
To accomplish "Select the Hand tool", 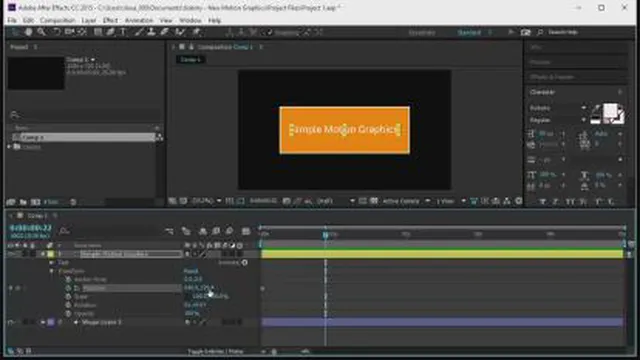I will click(x=29, y=32).
